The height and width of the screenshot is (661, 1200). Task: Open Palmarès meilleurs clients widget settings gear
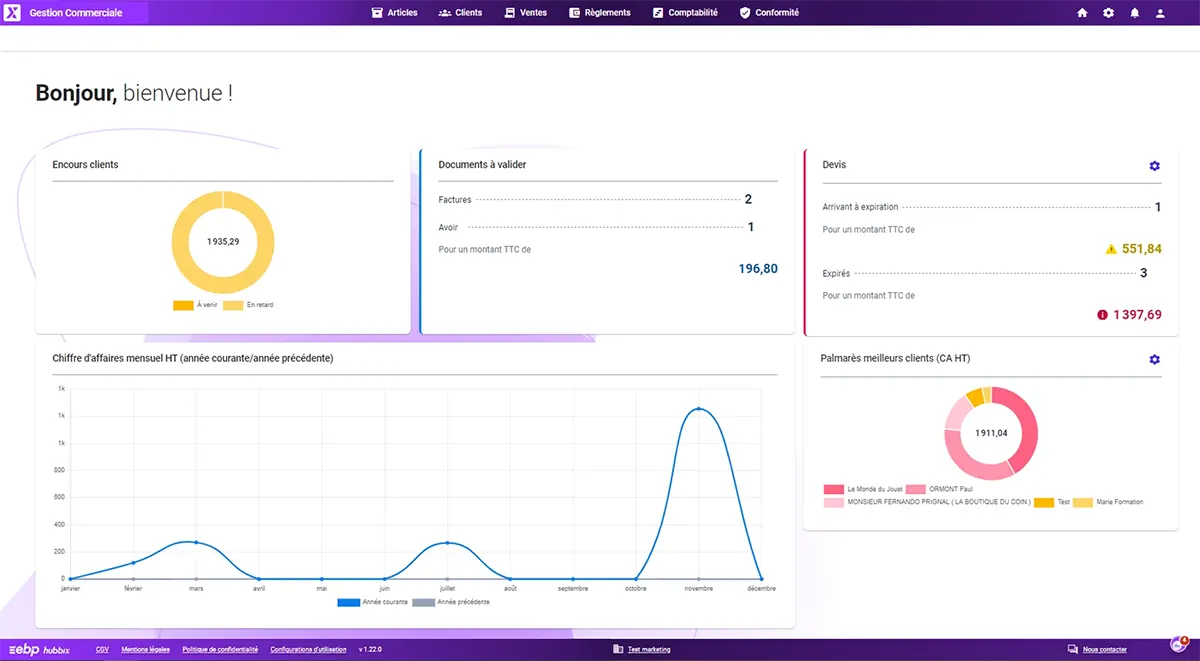click(x=1154, y=359)
